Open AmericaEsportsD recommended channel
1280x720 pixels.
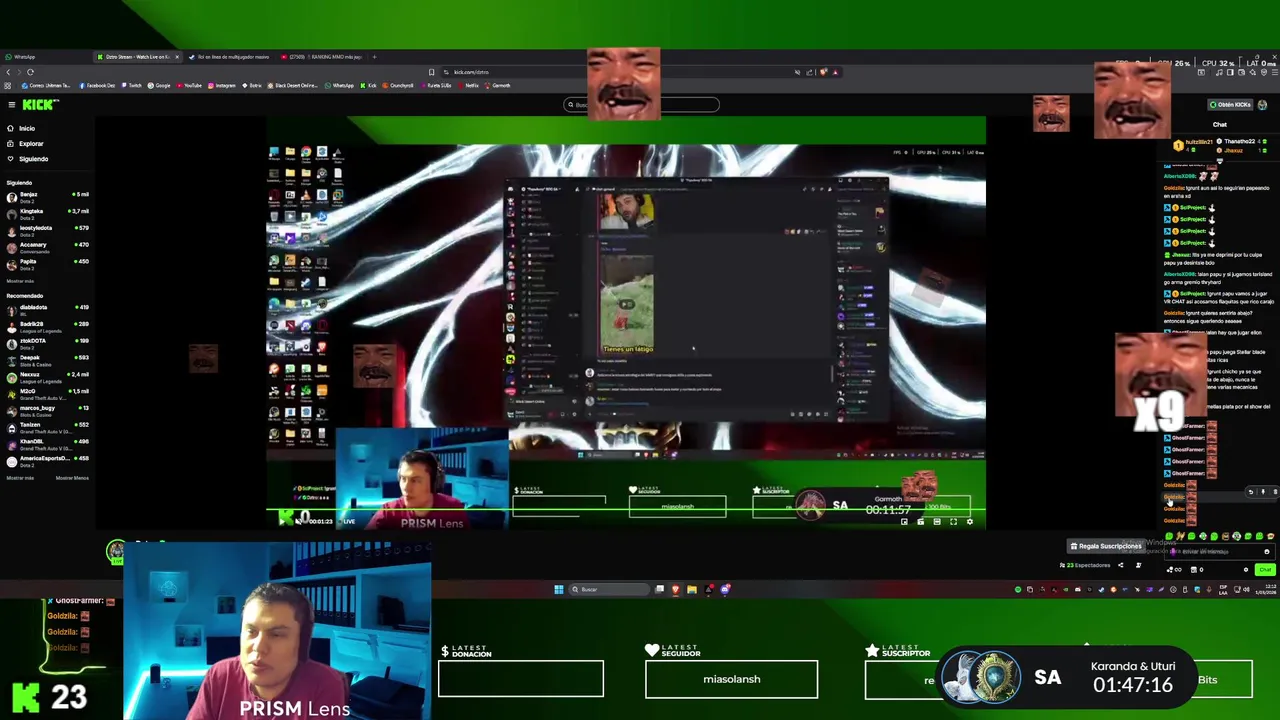[x=47, y=460]
